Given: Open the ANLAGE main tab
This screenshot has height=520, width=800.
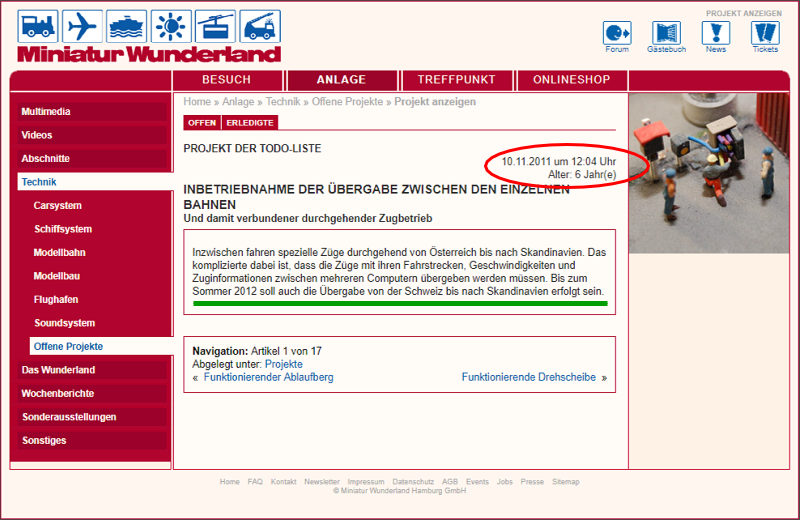Looking at the screenshot, I should [341, 80].
